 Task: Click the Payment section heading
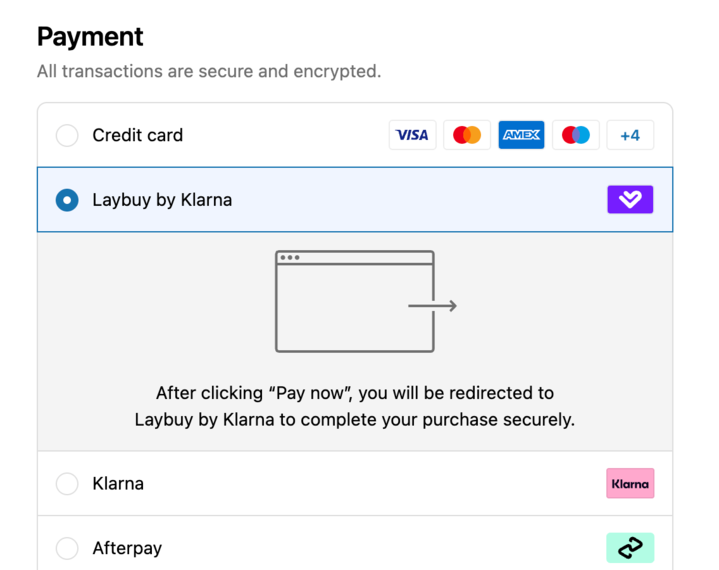point(90,37)
